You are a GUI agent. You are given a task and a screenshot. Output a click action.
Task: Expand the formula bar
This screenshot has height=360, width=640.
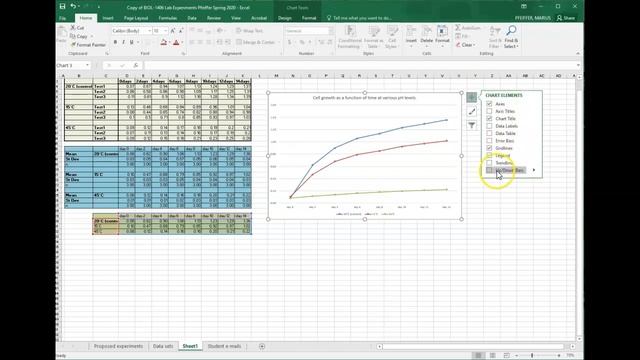click(578, 65)
